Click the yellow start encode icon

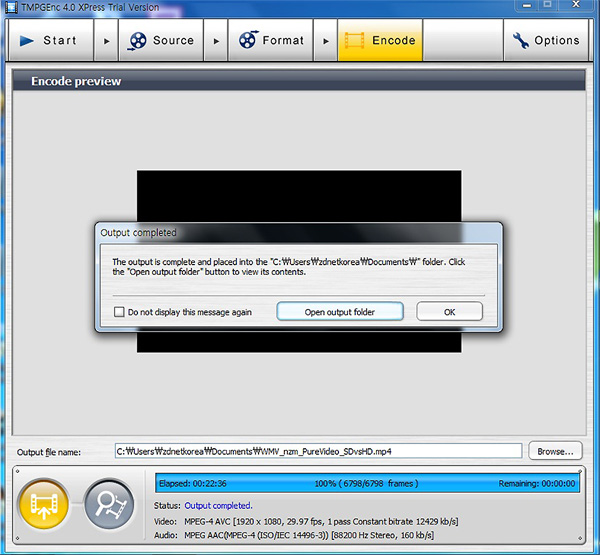[44, 504]
